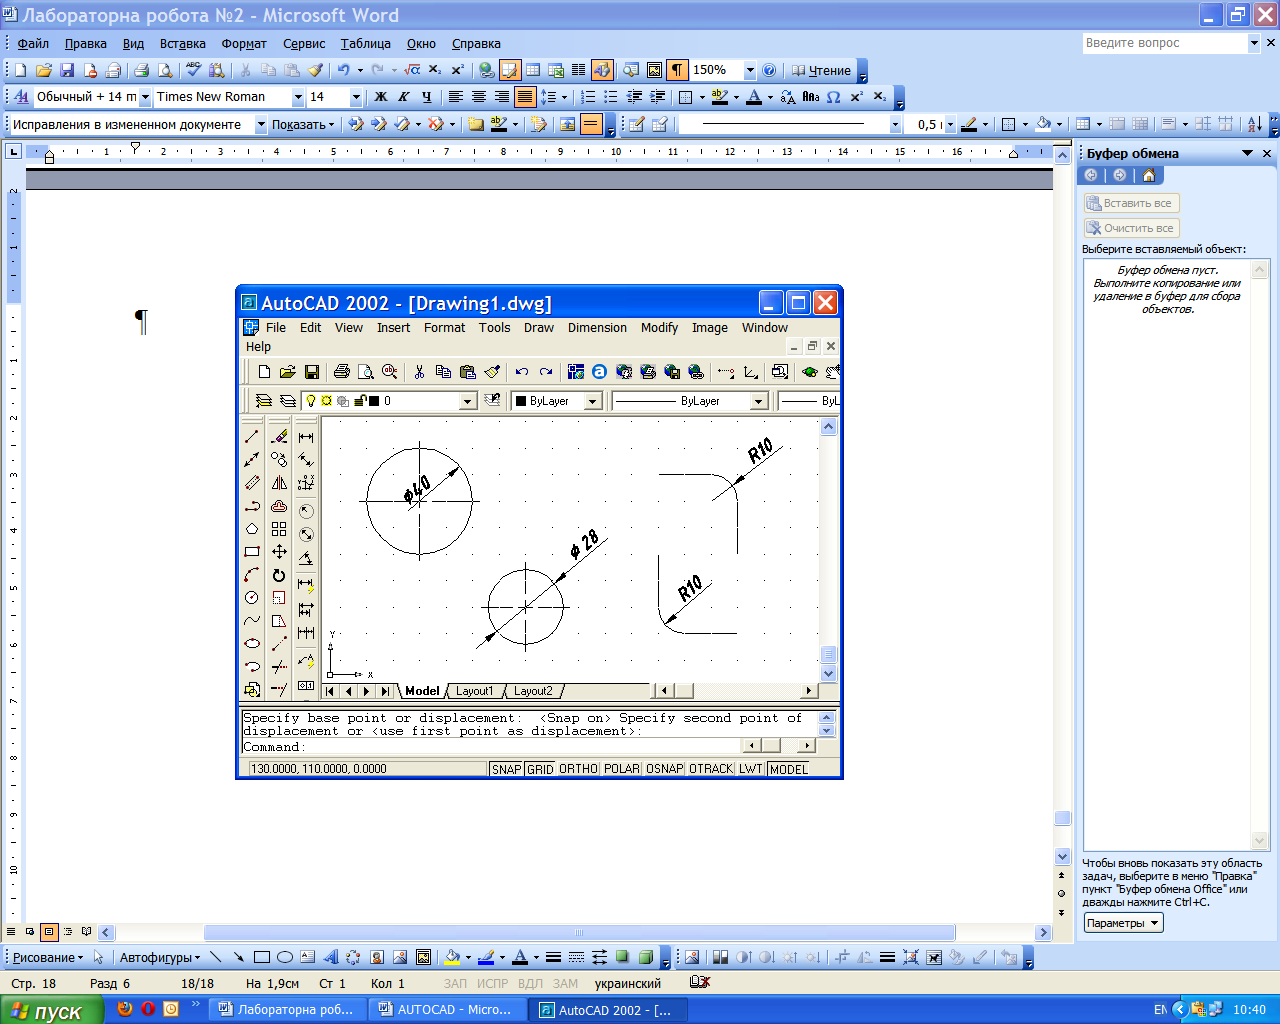Screen dimensions: 1280x1024
Task: Open the Файл menu
Action: tap(33, 43)
